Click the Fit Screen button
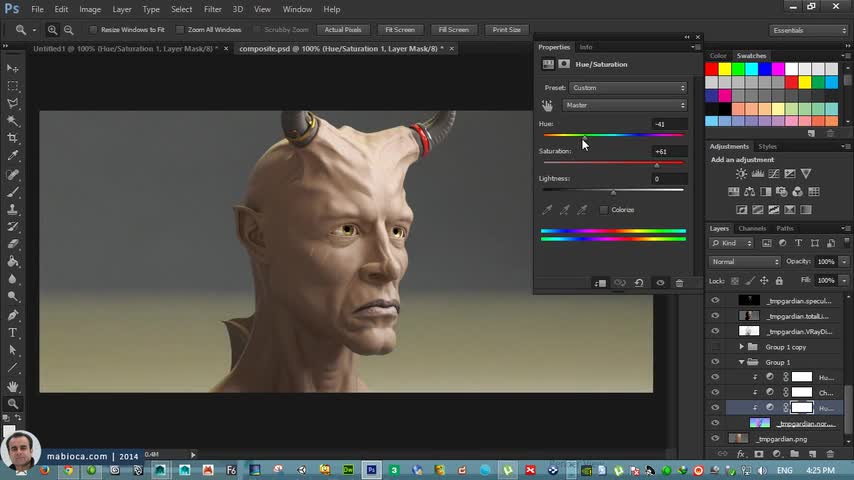Screen dimensions: 854x480 (x=399, y=30)
